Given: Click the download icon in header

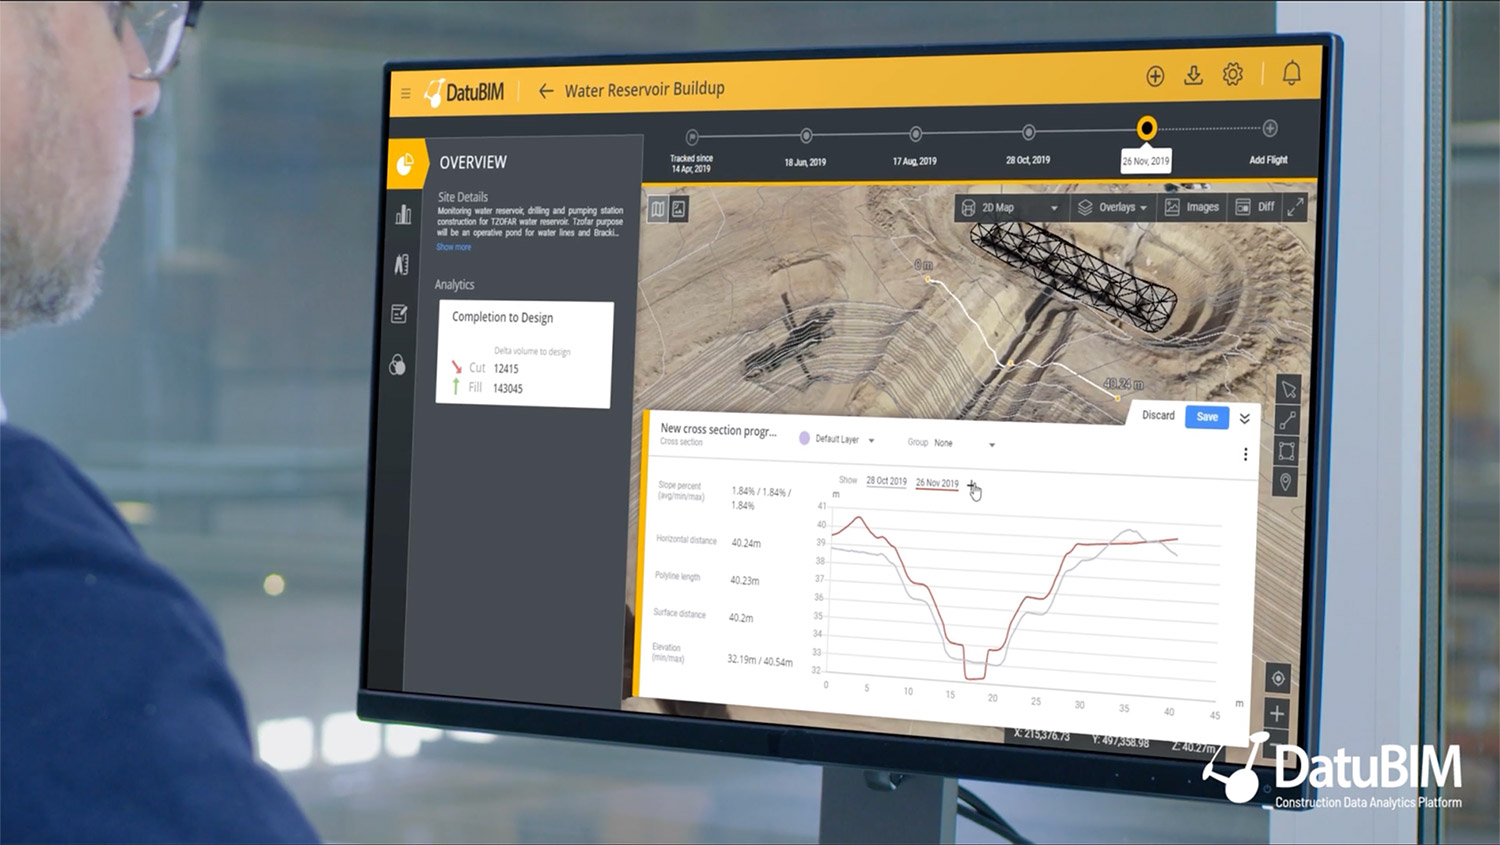Looking at the screenshot, I should point(1193,75).
